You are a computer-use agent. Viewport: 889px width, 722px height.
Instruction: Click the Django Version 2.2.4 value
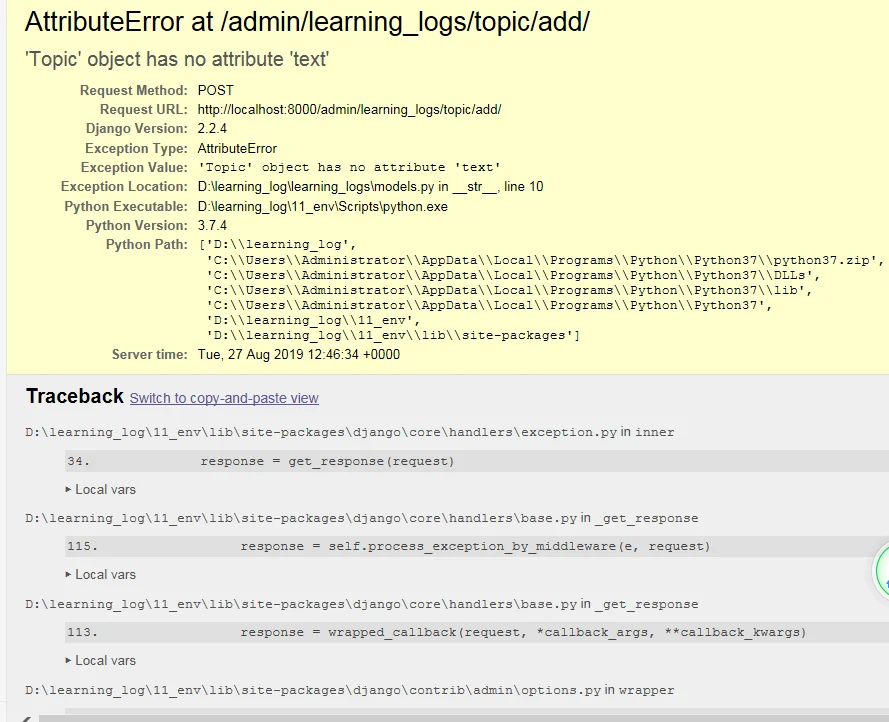tap(213, 128)
